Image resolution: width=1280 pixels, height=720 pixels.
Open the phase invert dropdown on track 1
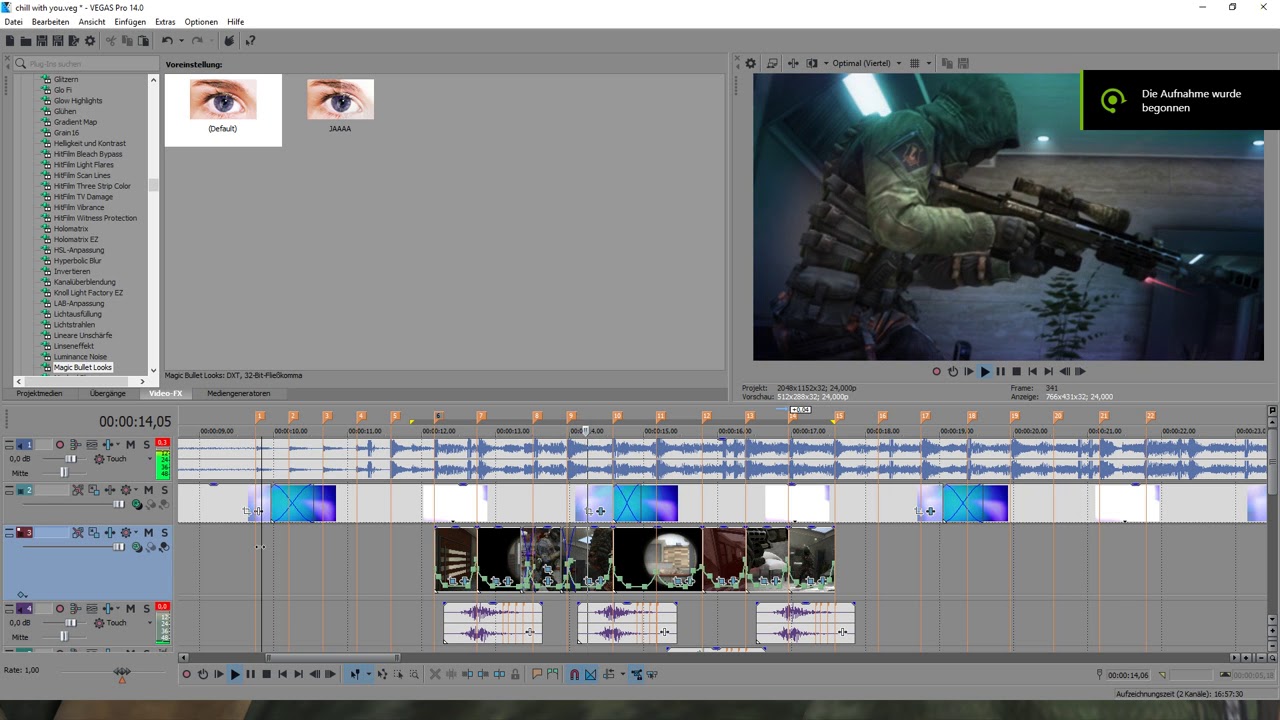118,445
